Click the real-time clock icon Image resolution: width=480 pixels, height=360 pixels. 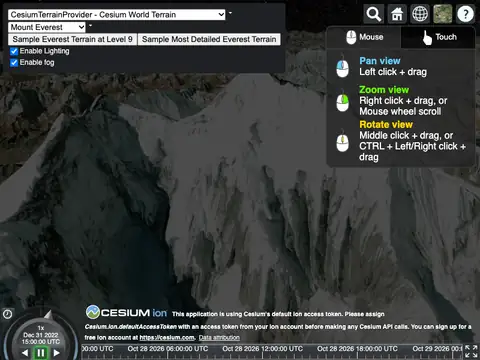pyautogui.click(x=7, y=314)
